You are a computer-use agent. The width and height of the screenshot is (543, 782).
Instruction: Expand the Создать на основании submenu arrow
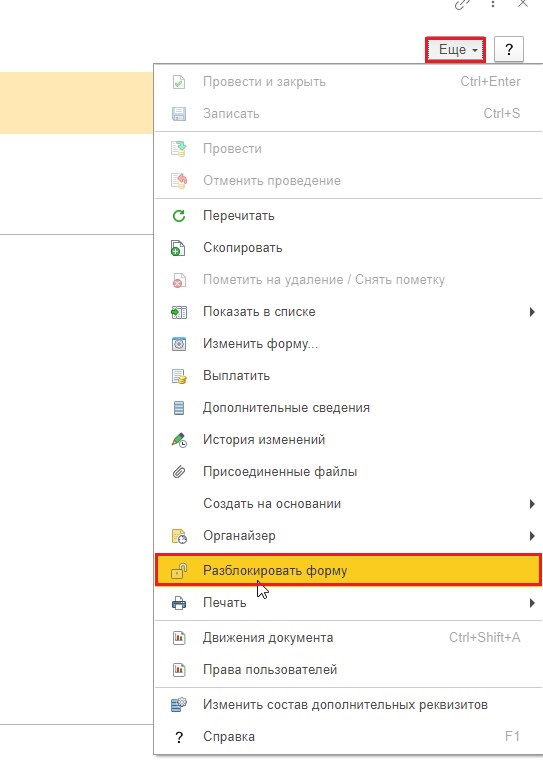(x=532, y=504)
